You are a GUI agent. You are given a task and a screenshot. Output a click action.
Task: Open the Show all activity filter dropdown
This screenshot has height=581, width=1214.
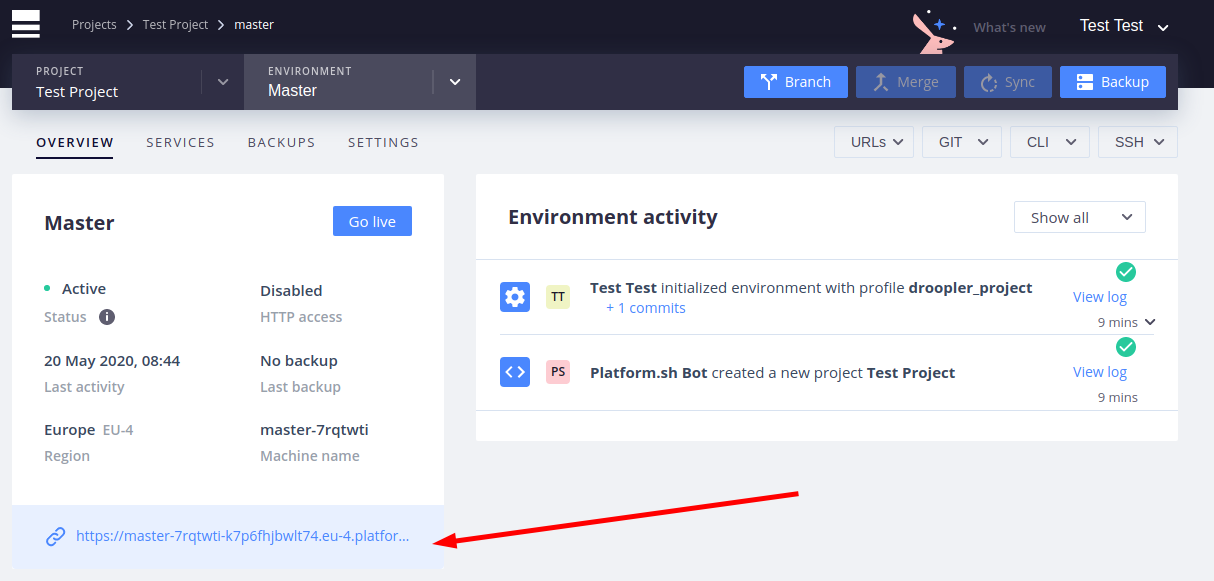click(x=1080, y=217)
